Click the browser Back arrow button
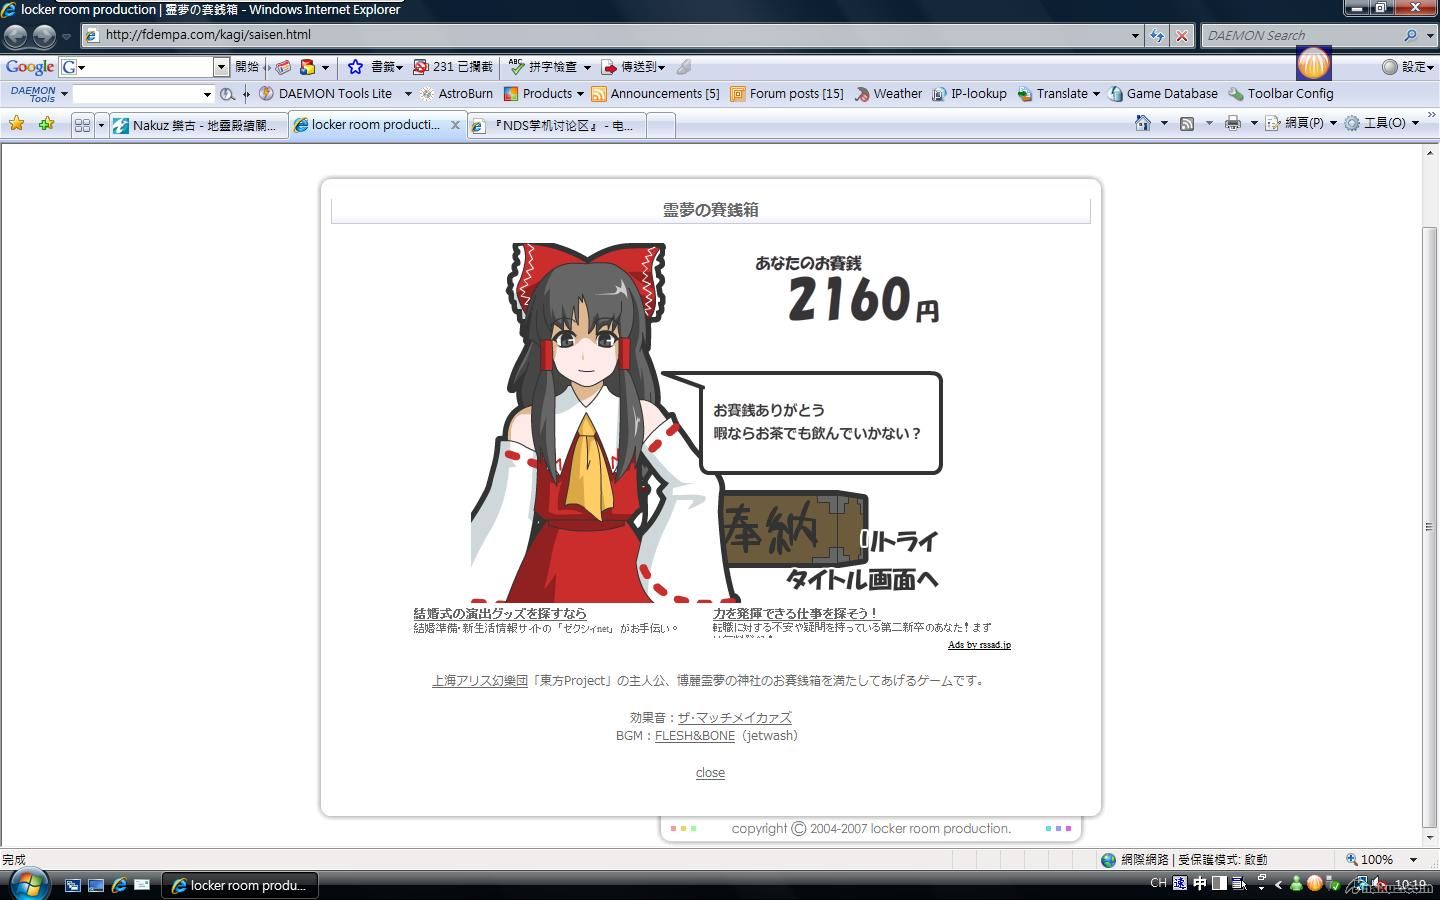Viewport: 1440px width, 900px height. click(16, 36)
